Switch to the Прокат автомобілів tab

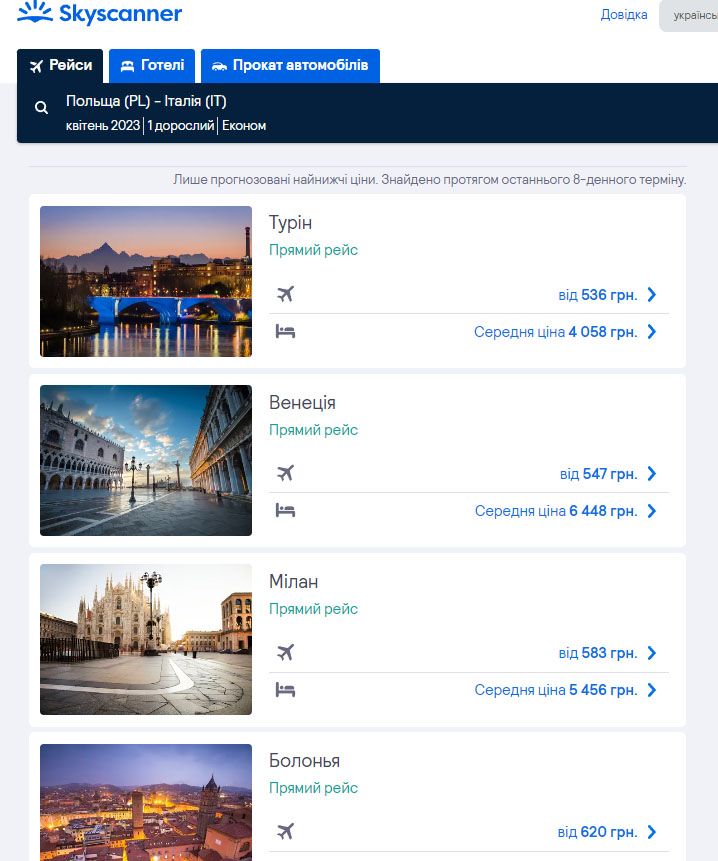290,66
